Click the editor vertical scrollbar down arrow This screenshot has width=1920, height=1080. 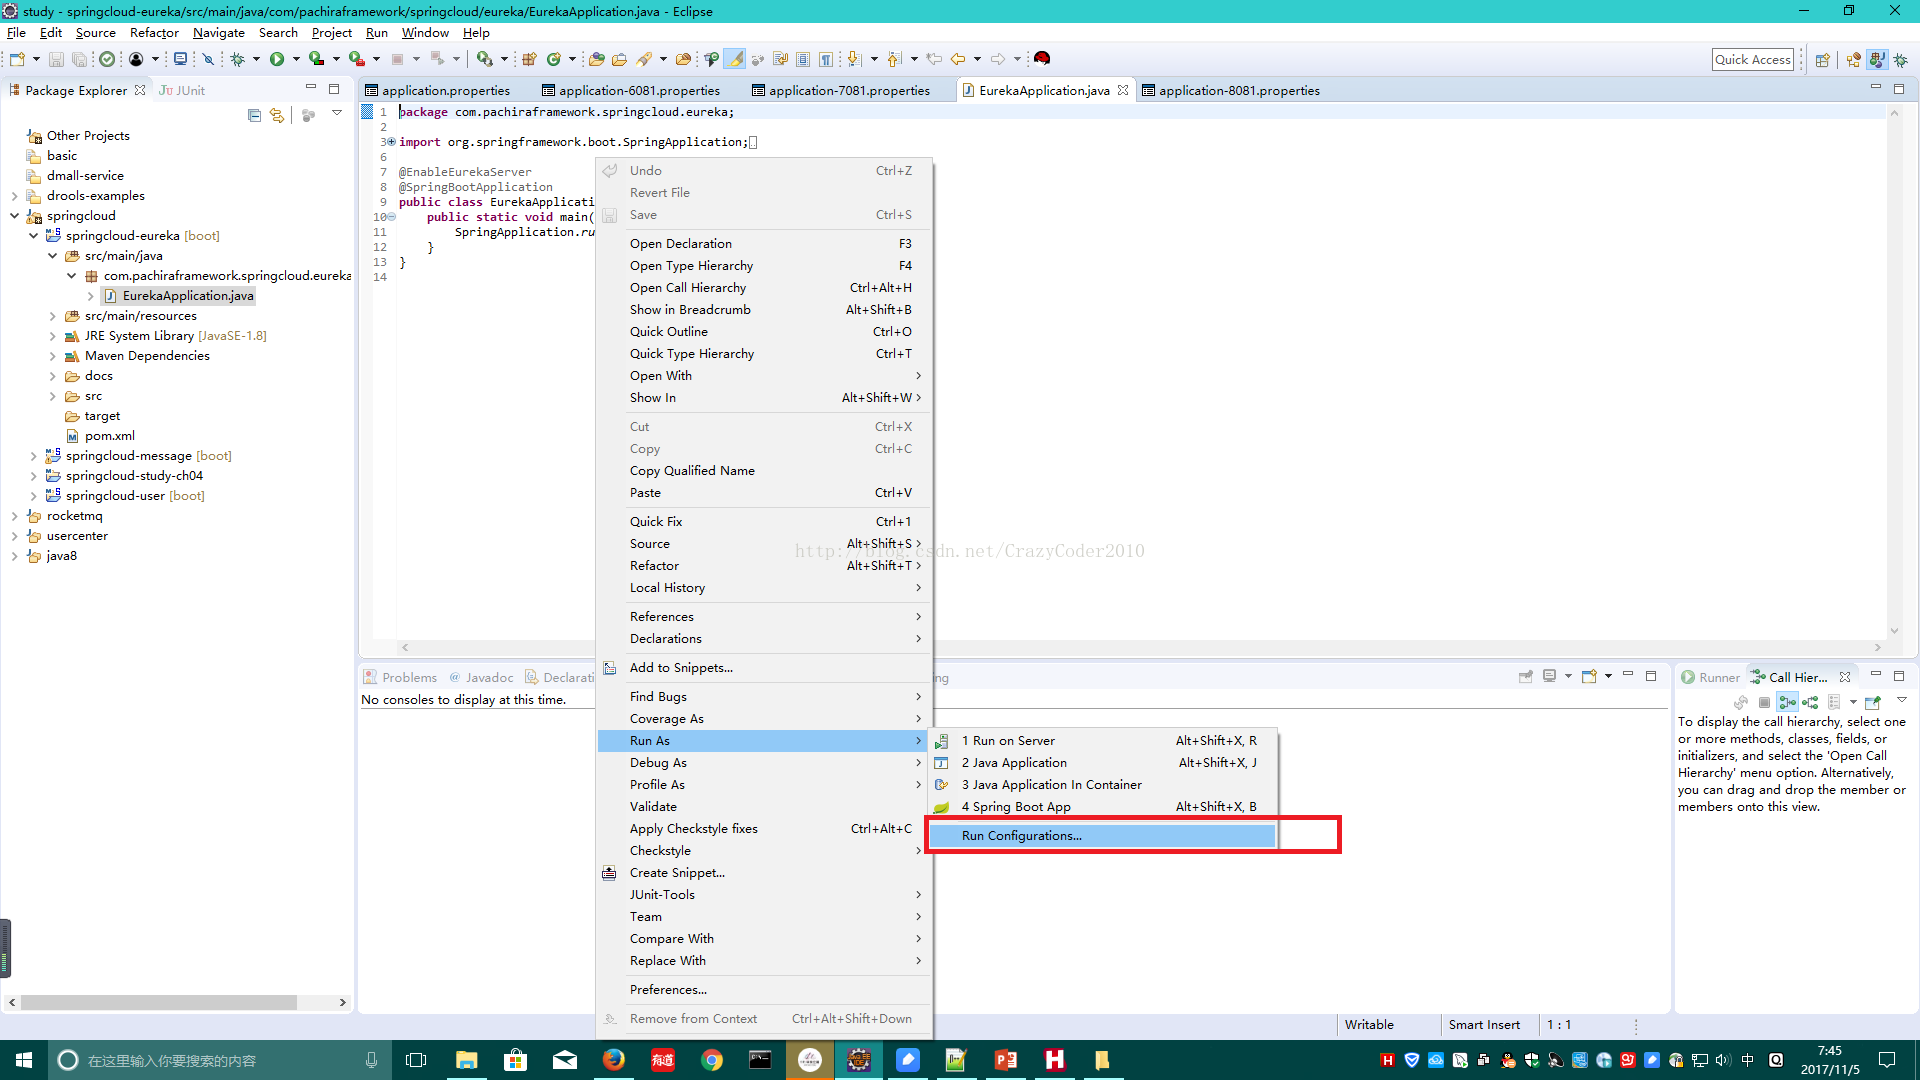1894,631
